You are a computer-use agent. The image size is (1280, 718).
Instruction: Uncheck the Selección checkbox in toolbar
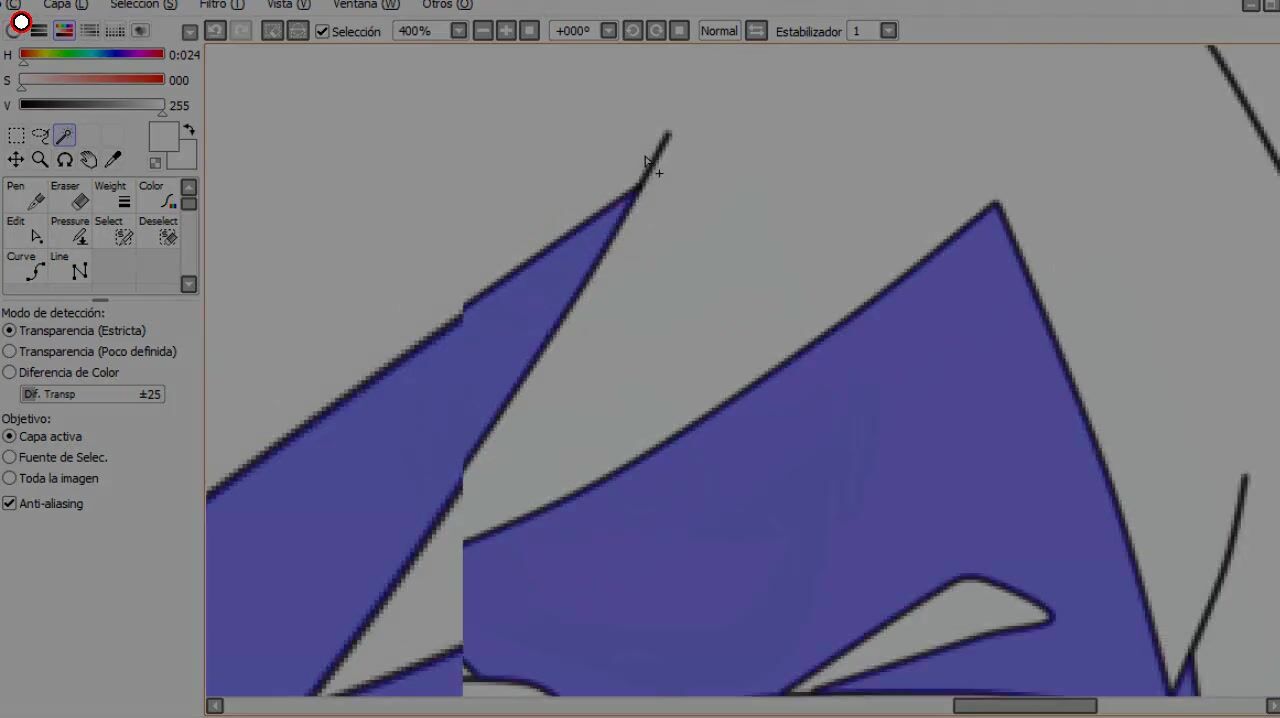[322, 32]
